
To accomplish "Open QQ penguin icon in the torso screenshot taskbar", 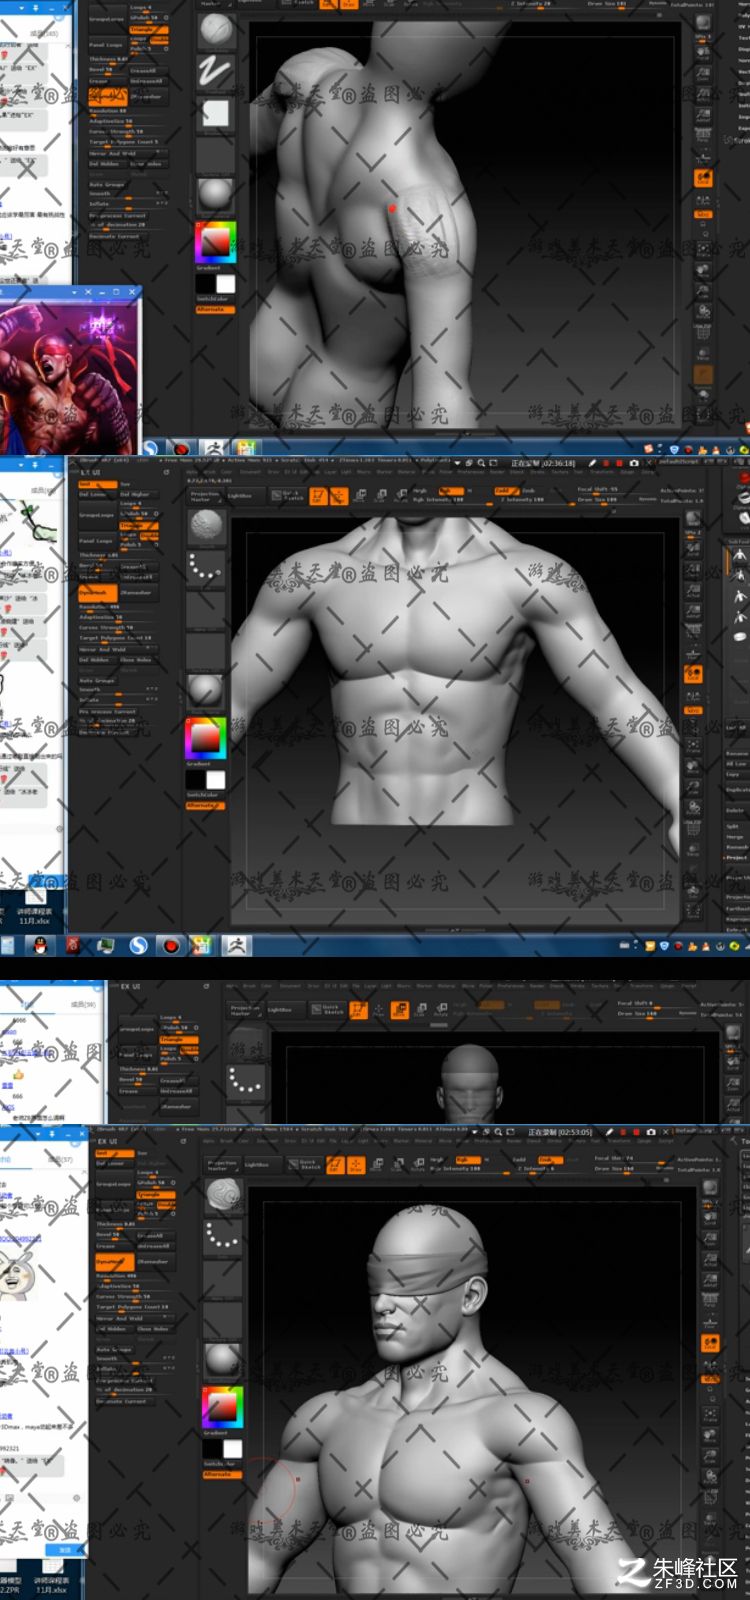I will click(x=41, y=944).
